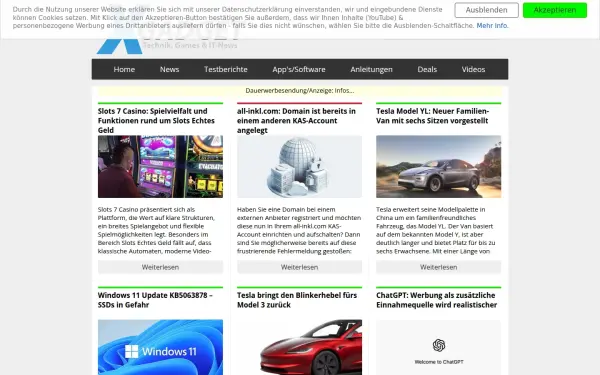600x375 pixels.
Task: Go to the News menu item
Action: click(x=170, y=69)
